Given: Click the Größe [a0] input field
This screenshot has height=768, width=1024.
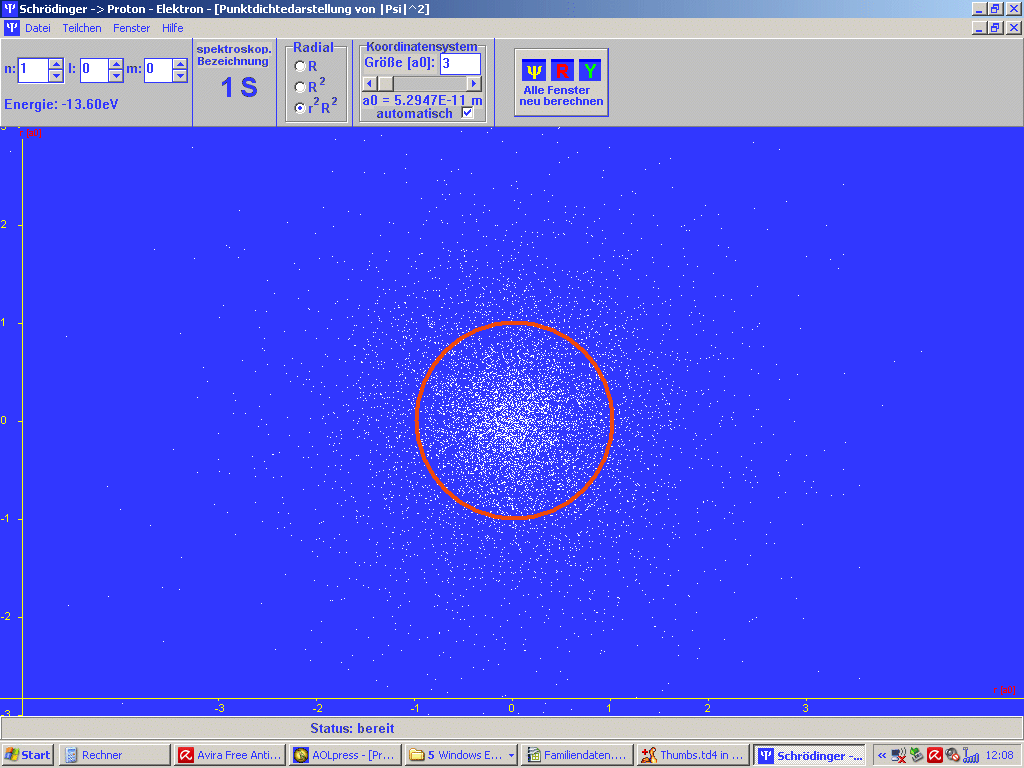Looking at the screenshot, I should coord(459,64).
